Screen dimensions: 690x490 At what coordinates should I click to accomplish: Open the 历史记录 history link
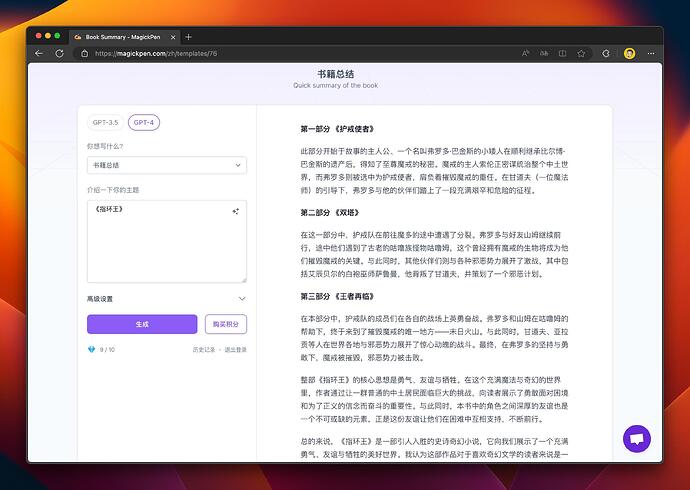click(x=204, y=350)
